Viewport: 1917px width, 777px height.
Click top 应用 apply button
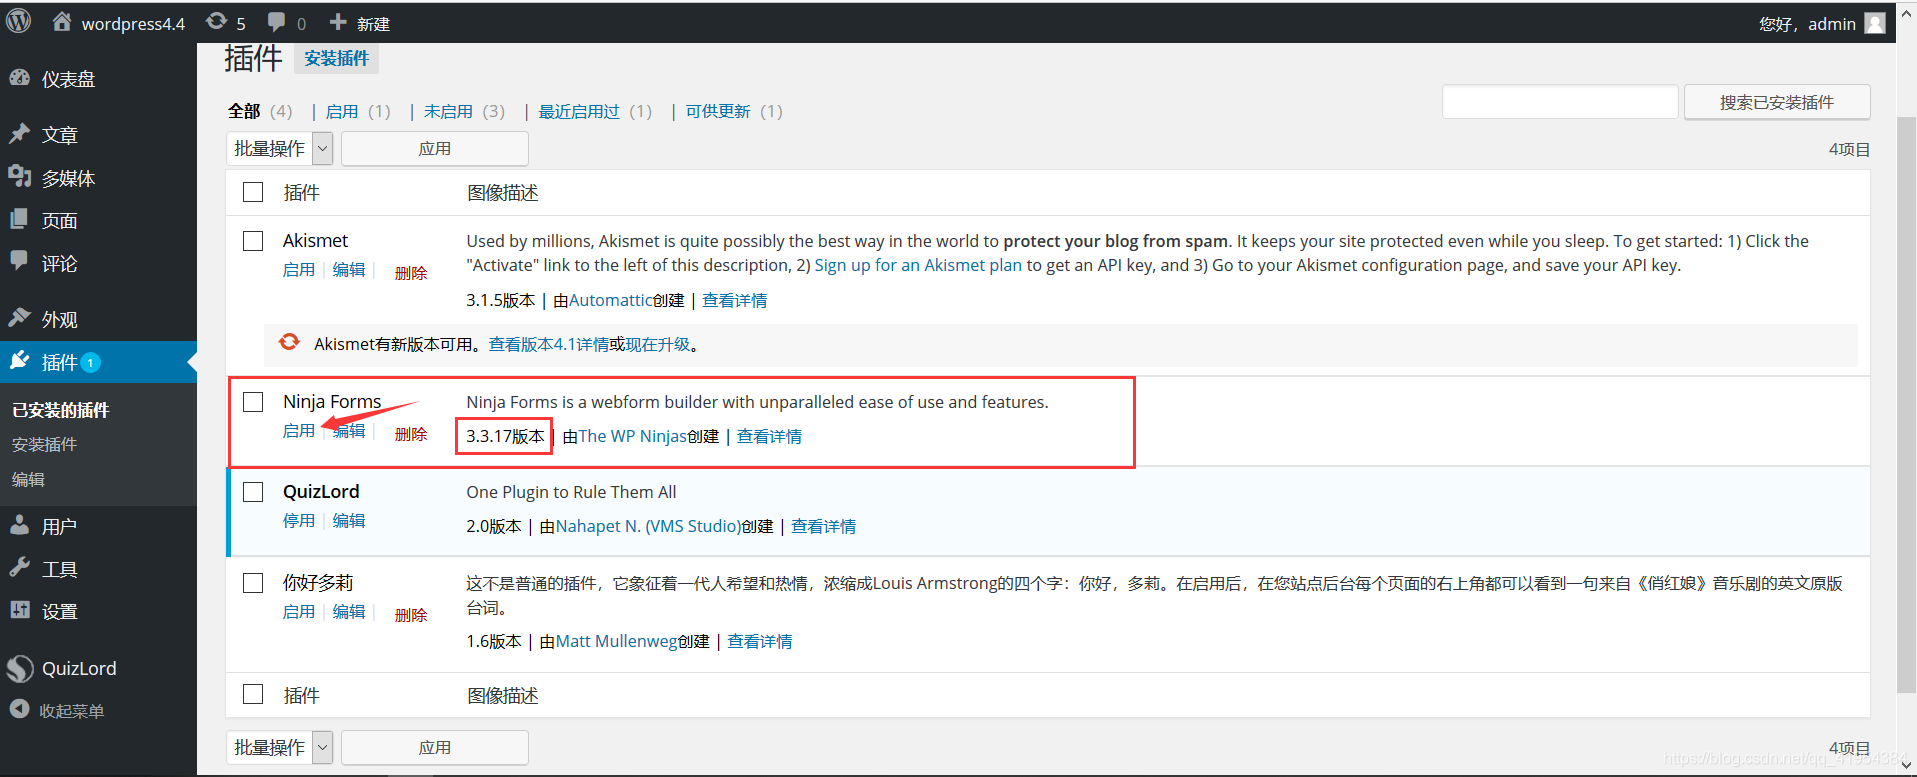435,149
